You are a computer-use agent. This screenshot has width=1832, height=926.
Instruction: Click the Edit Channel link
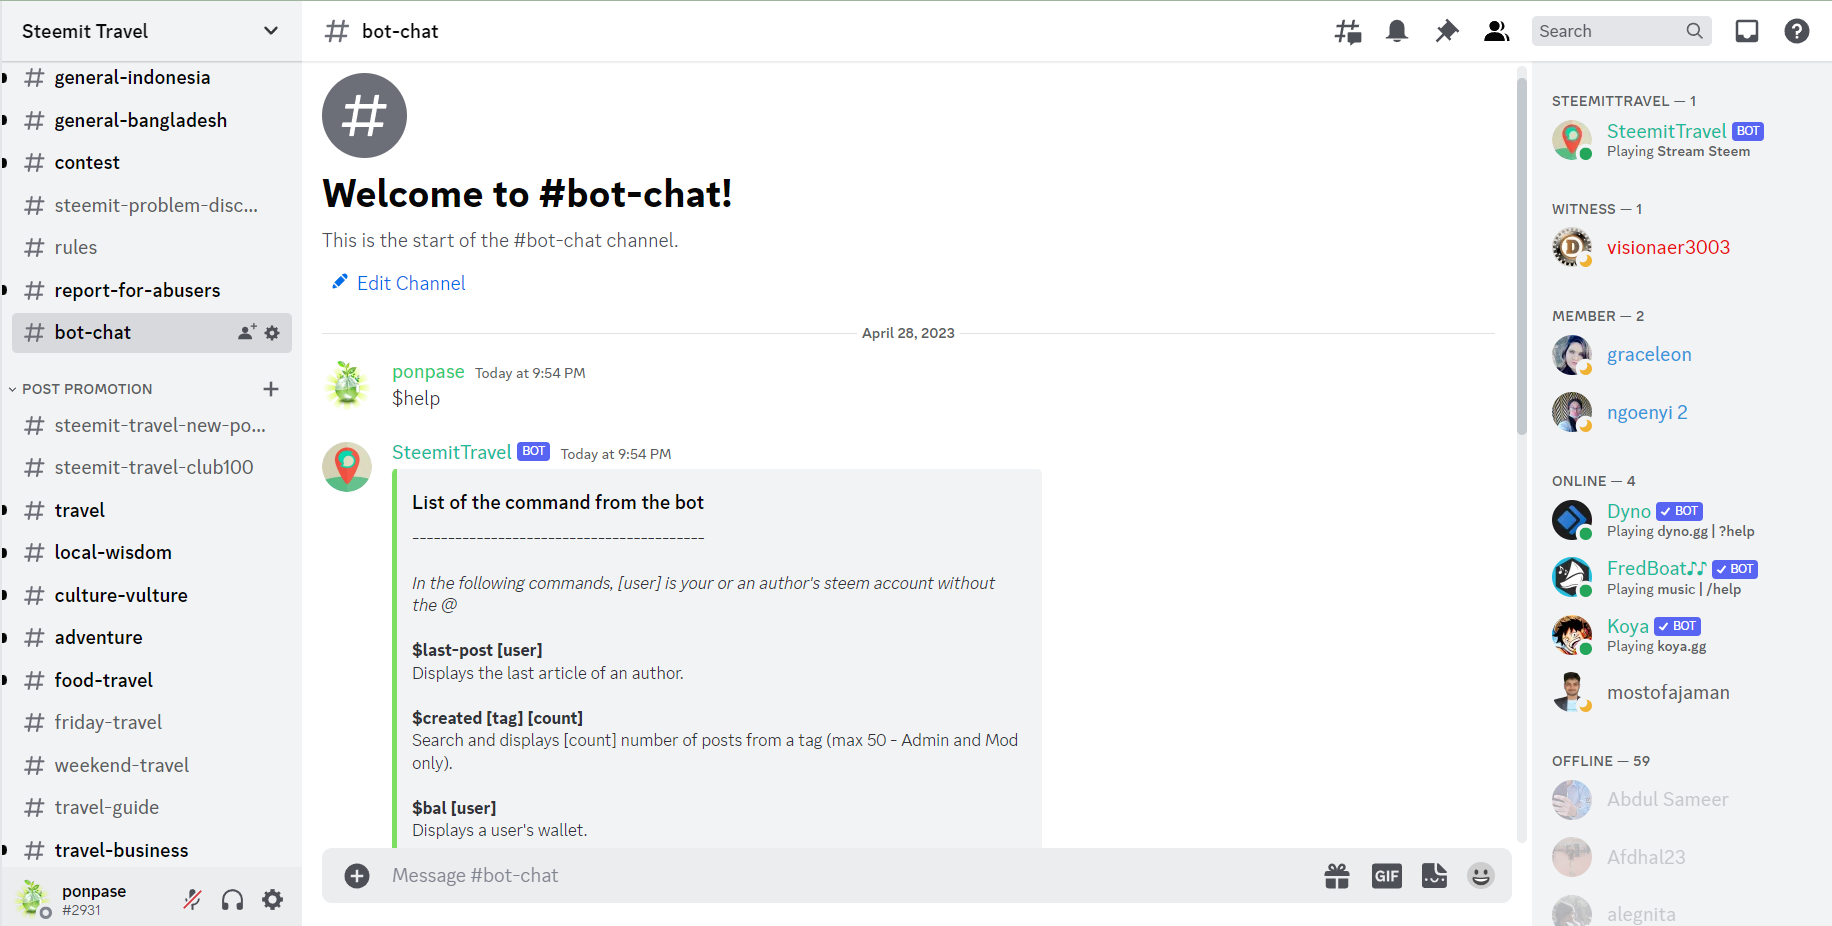[409, 283]
